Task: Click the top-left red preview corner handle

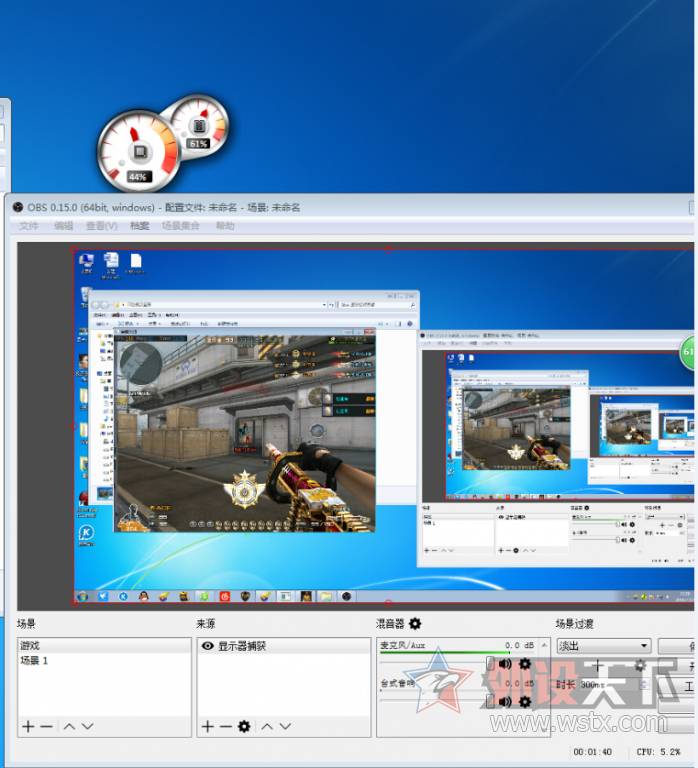Action: click(x=74, y=250)
